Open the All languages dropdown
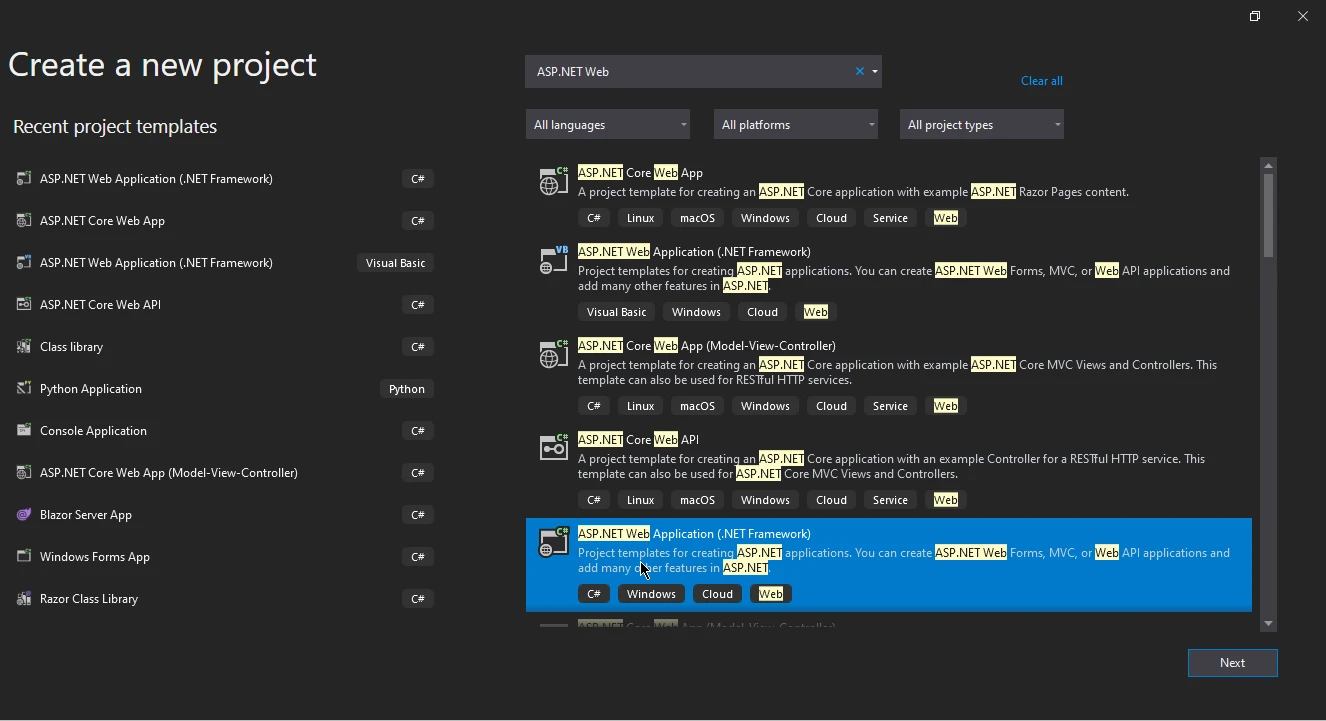Image resolution: width=1326 pixels, height=721 pixels. [608, 125]
